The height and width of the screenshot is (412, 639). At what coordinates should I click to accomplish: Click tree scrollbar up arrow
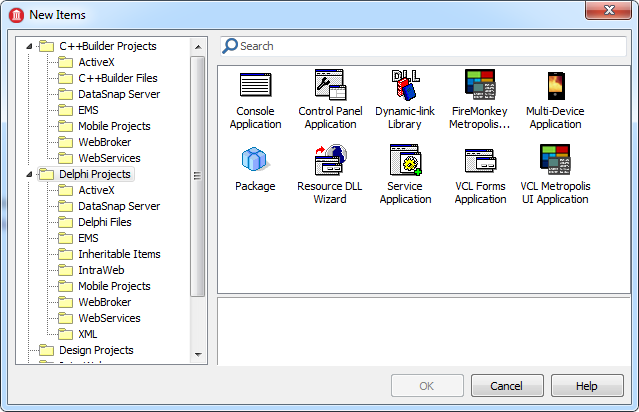pos(198,47)
